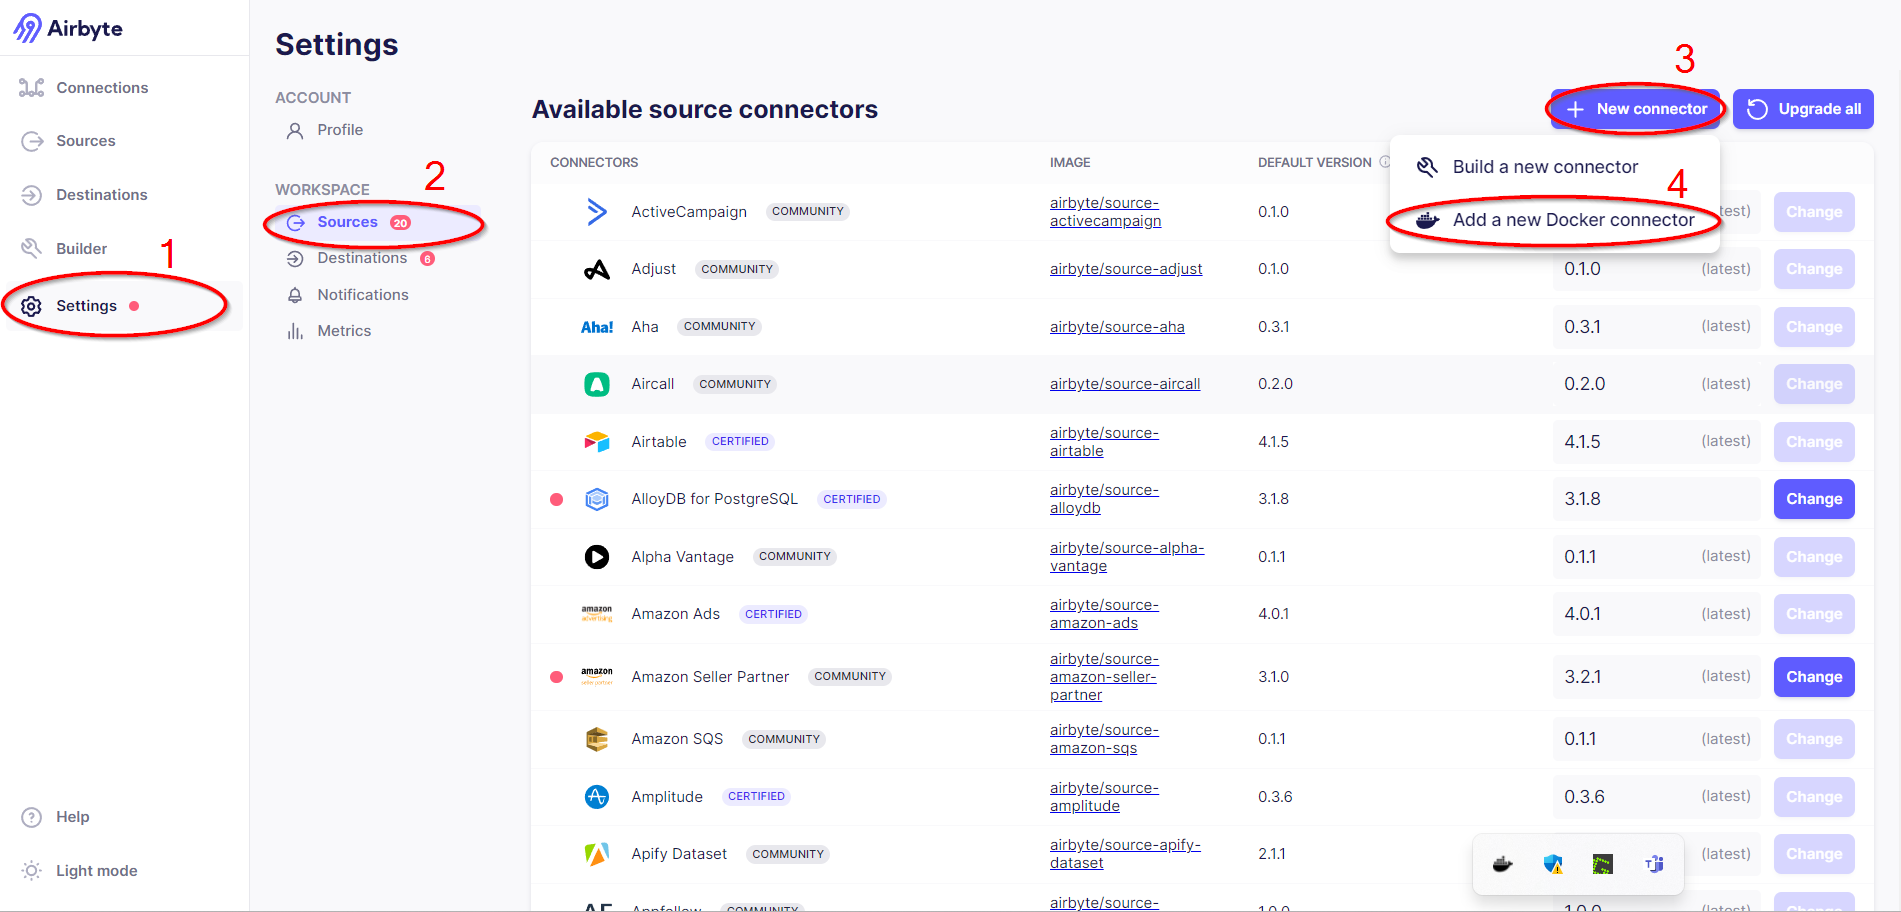Click the Airbyte logo icon

27,28
